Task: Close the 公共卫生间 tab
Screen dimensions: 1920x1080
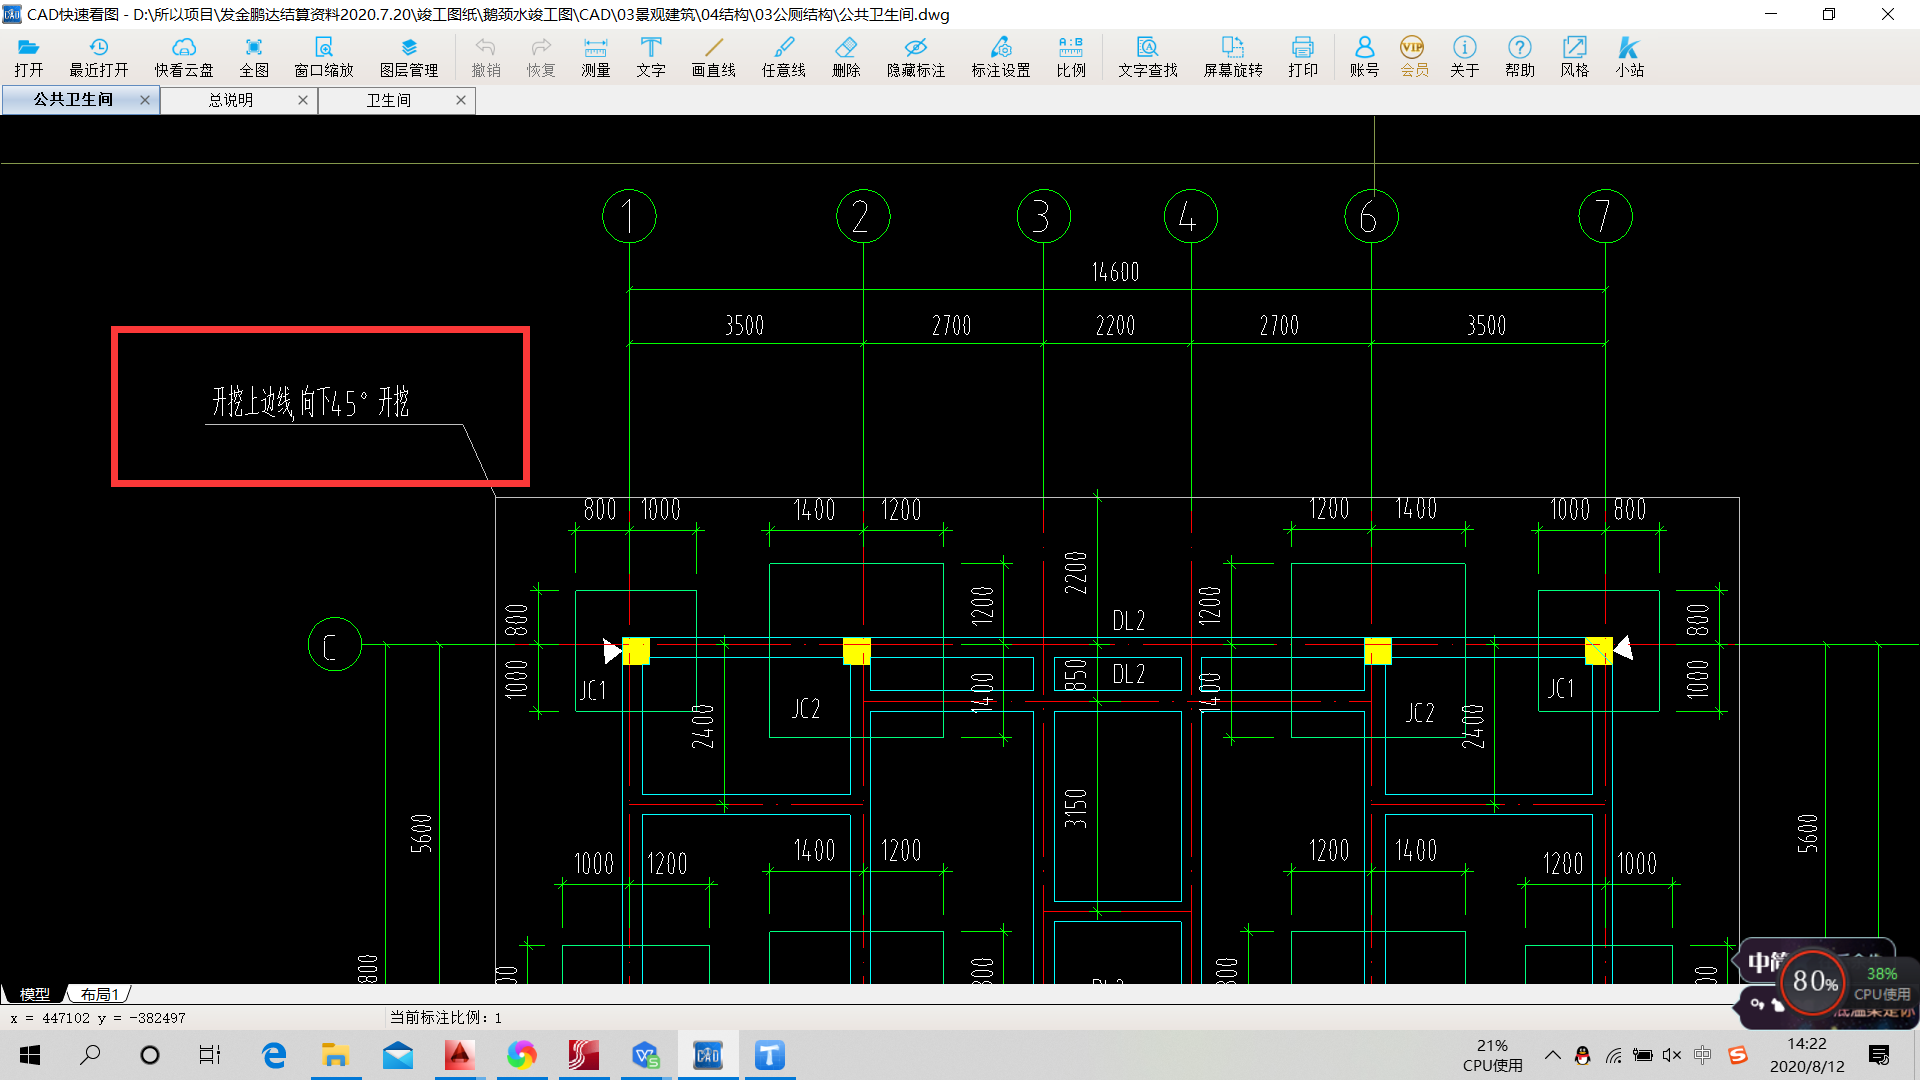Action: [145, 100]
